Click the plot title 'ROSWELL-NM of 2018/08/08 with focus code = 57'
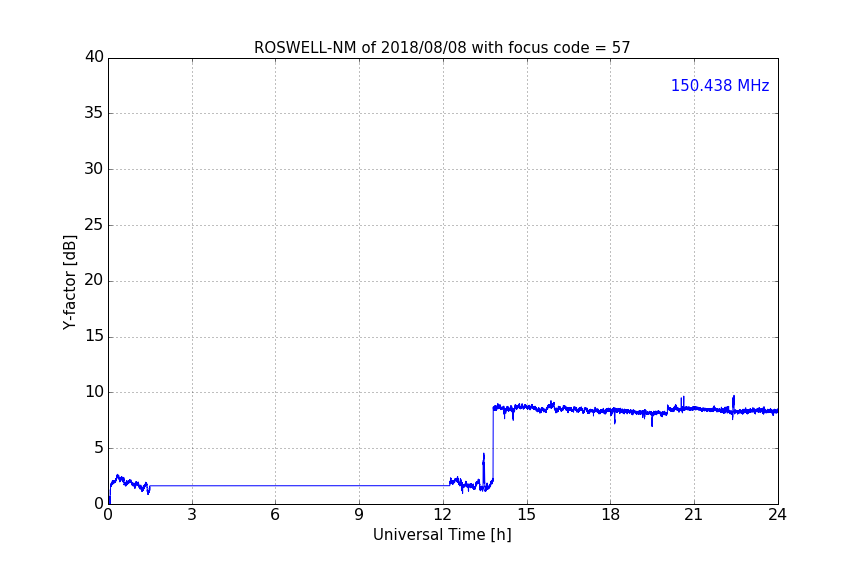The width and height of the screenshot is (864, 576). click(x=442, y=48)
